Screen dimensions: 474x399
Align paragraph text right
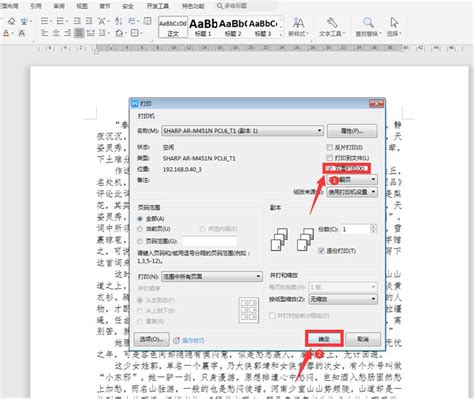coord(68,33)
